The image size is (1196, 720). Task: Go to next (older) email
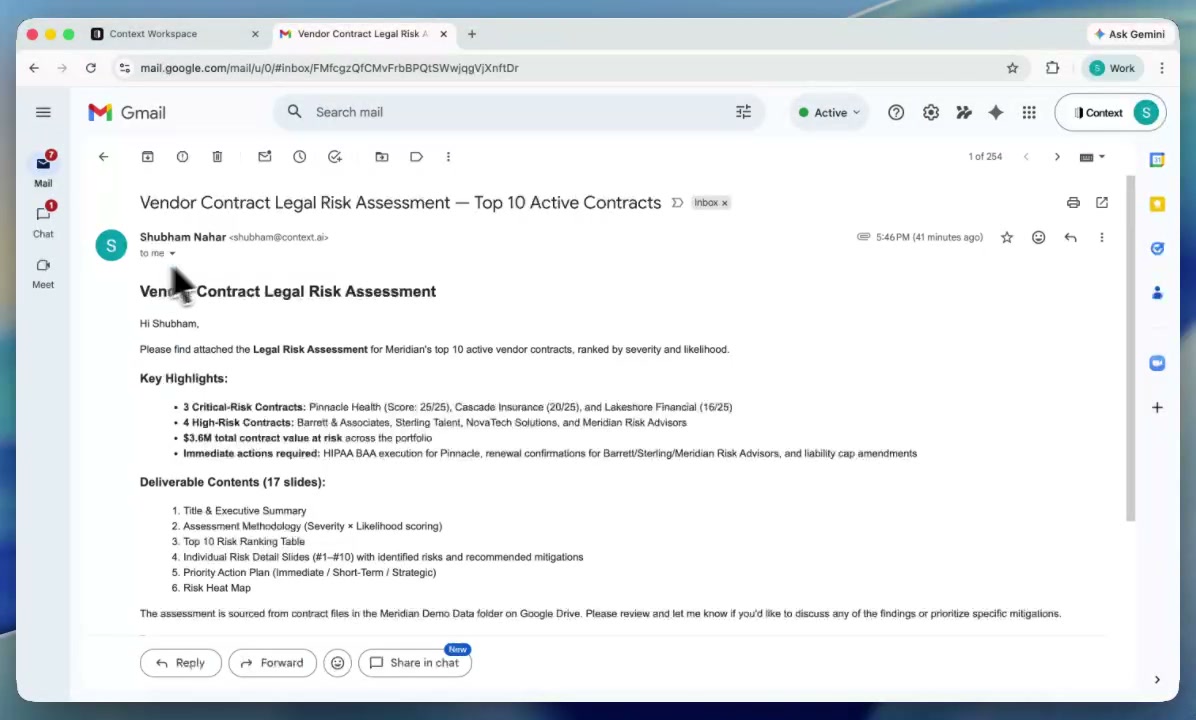point(1057,157)
